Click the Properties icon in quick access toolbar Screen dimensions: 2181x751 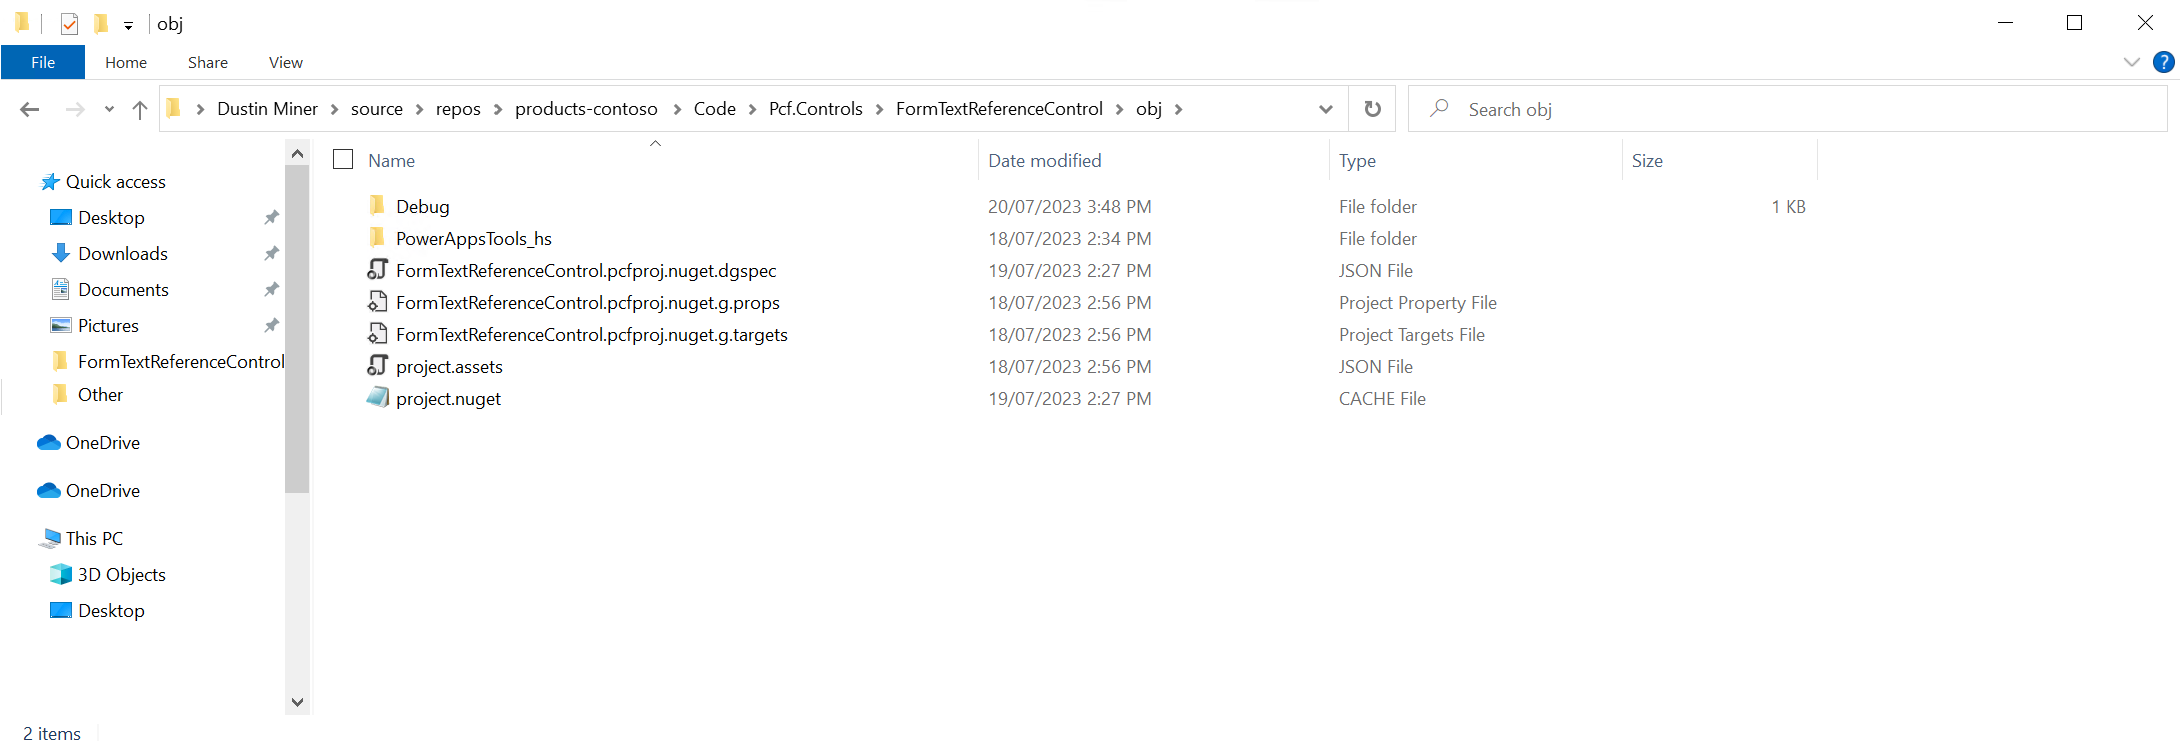[x=69, y=24]
